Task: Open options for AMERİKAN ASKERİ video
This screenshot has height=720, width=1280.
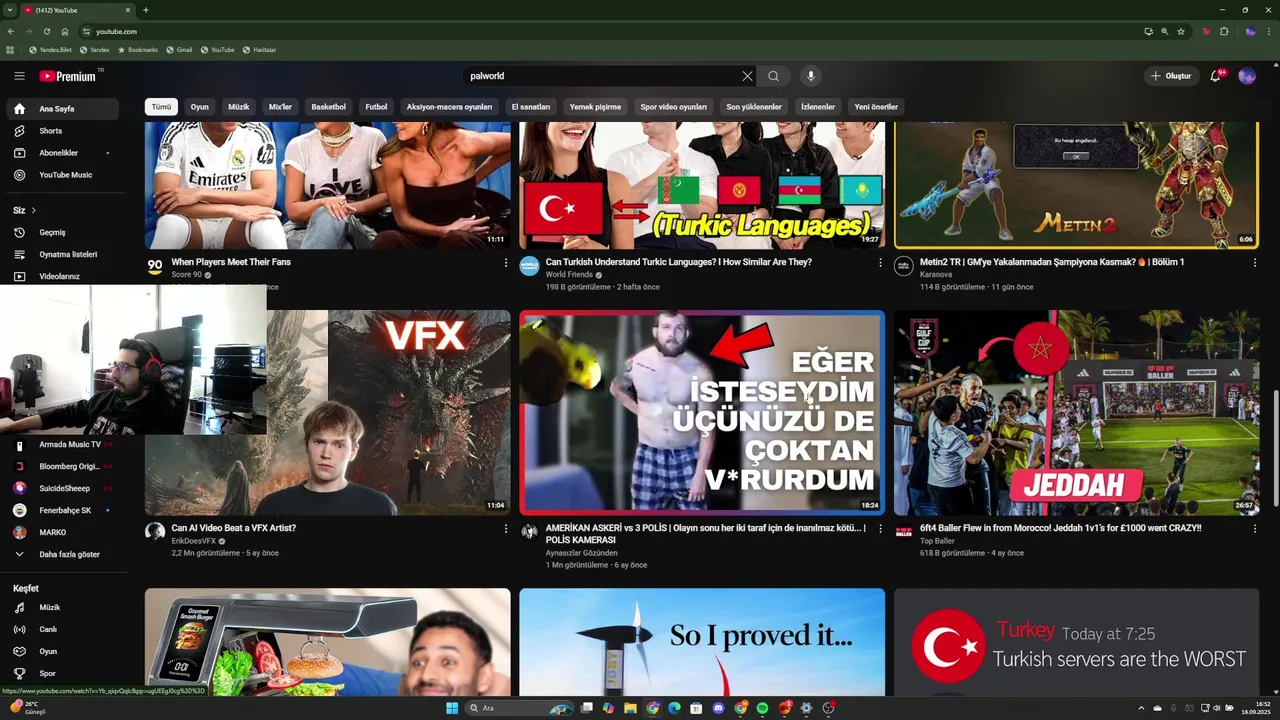Action: (880, 529)
